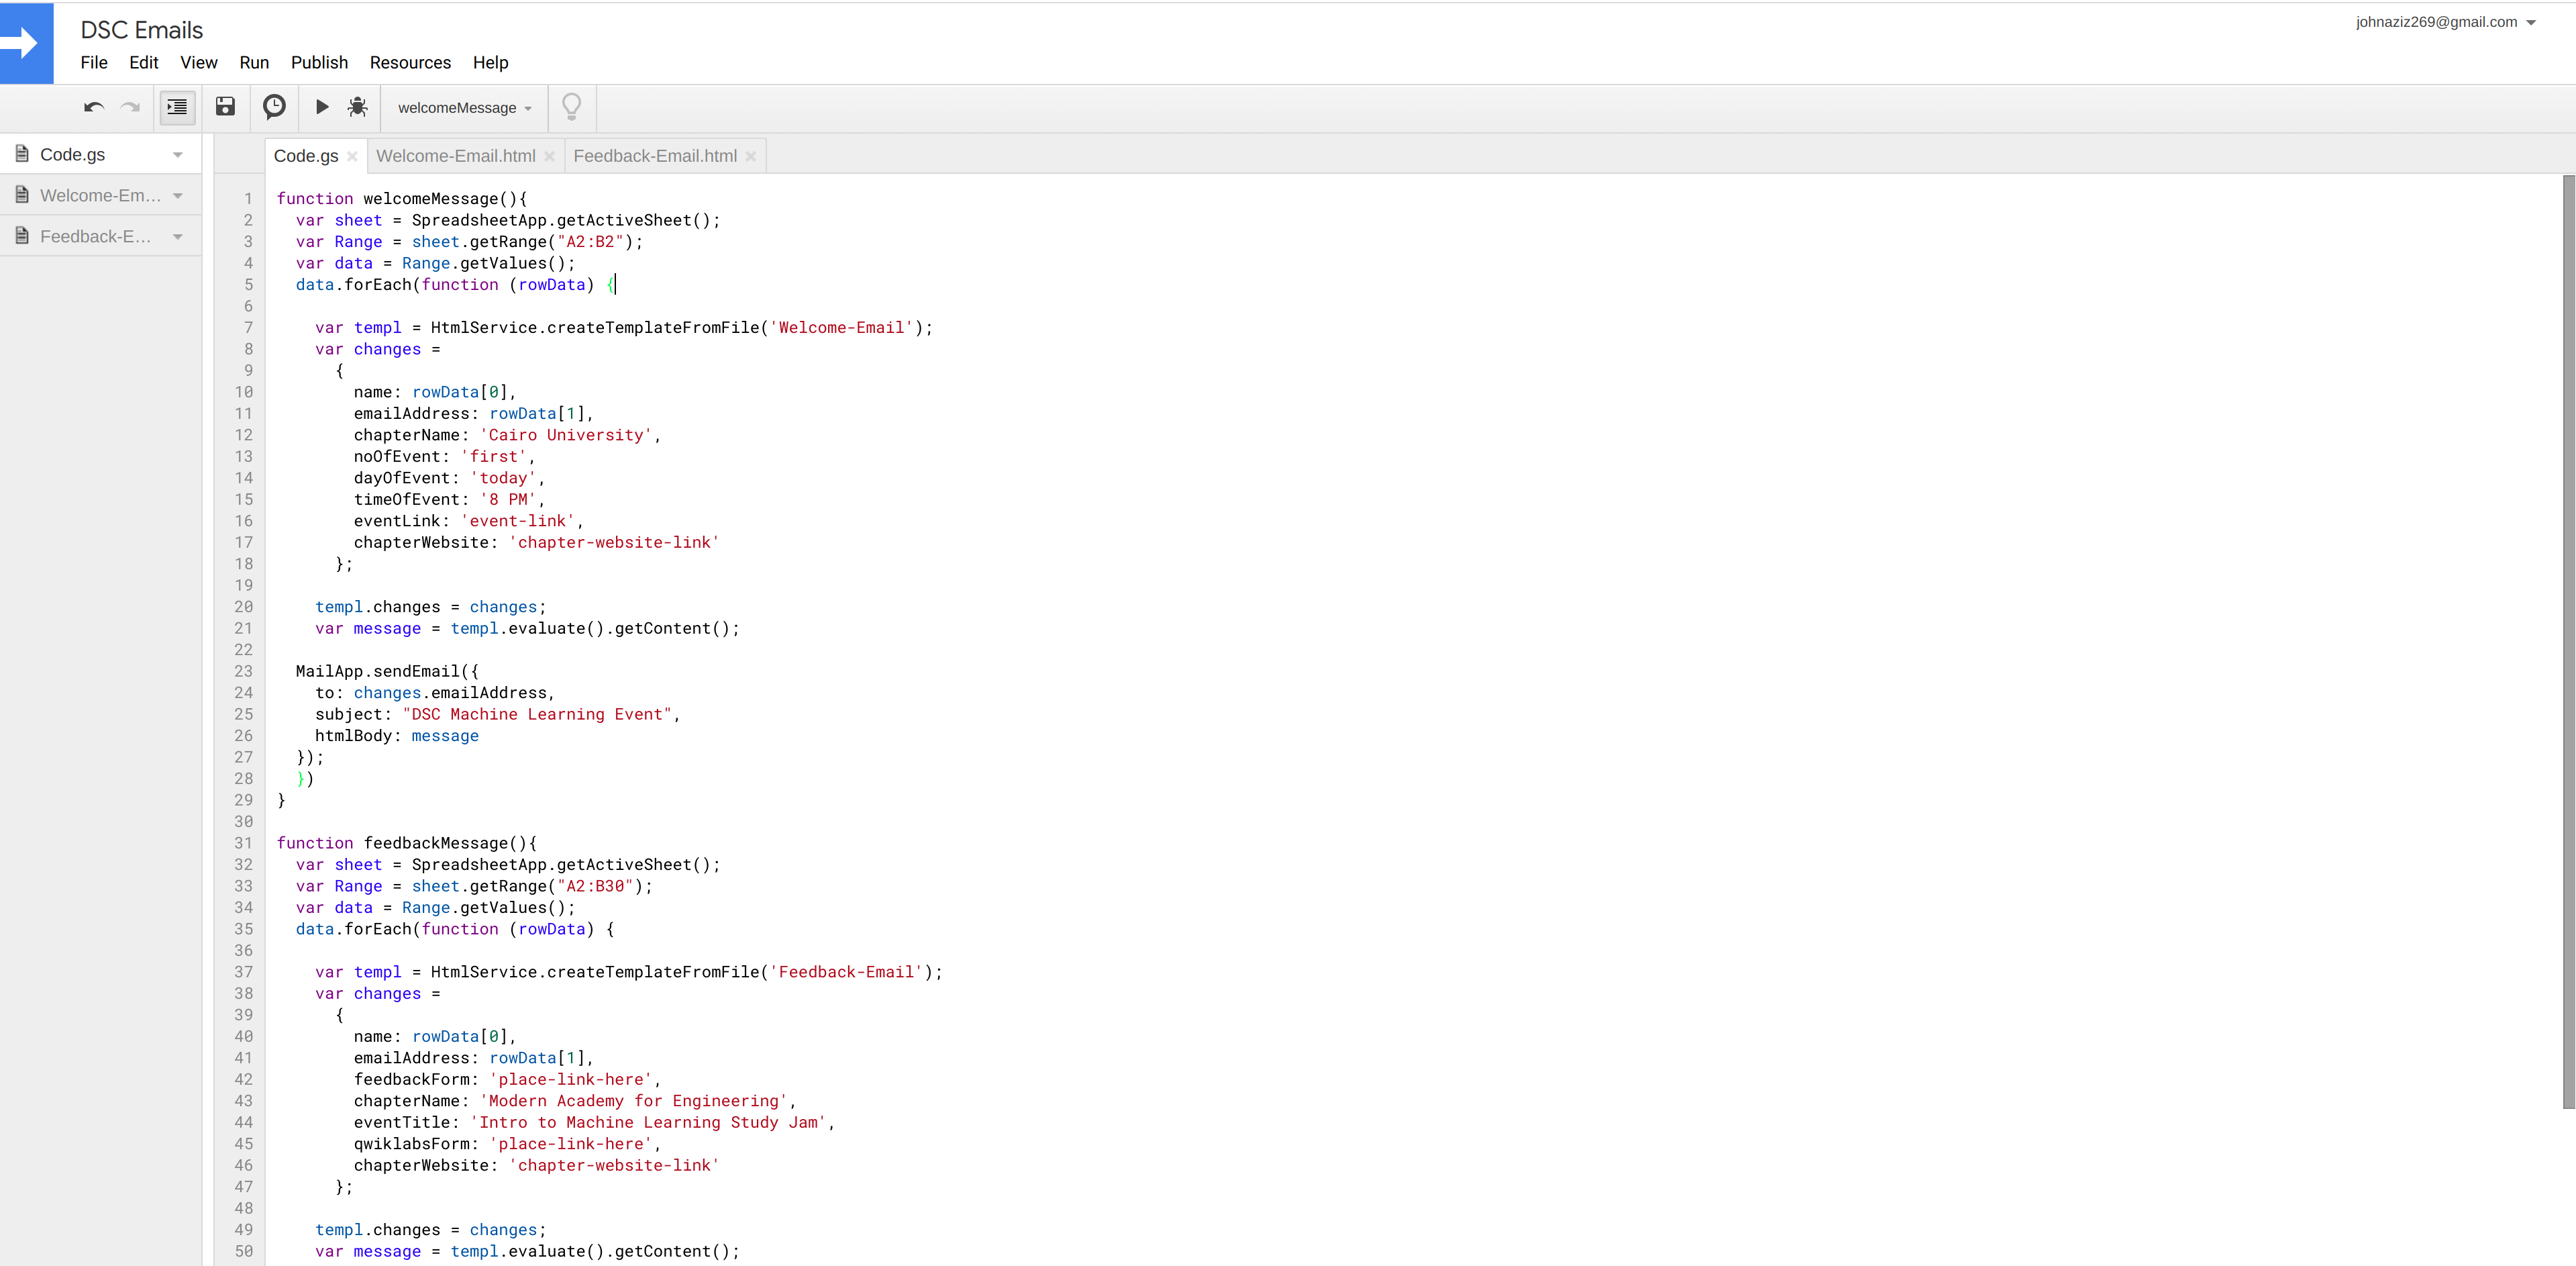Image resolution: width=2576 pixels, height=1266 pixels.
Task: Click the debug bug icon
Action: [x=357, y=107]
